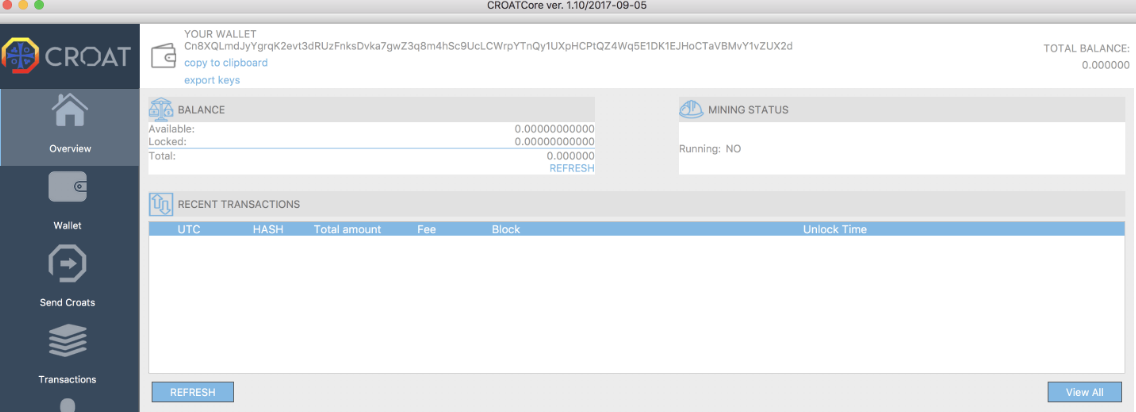The image size is (1136, 412).
Task: Open Send Croats arrow icon
Action: (67, 264)
